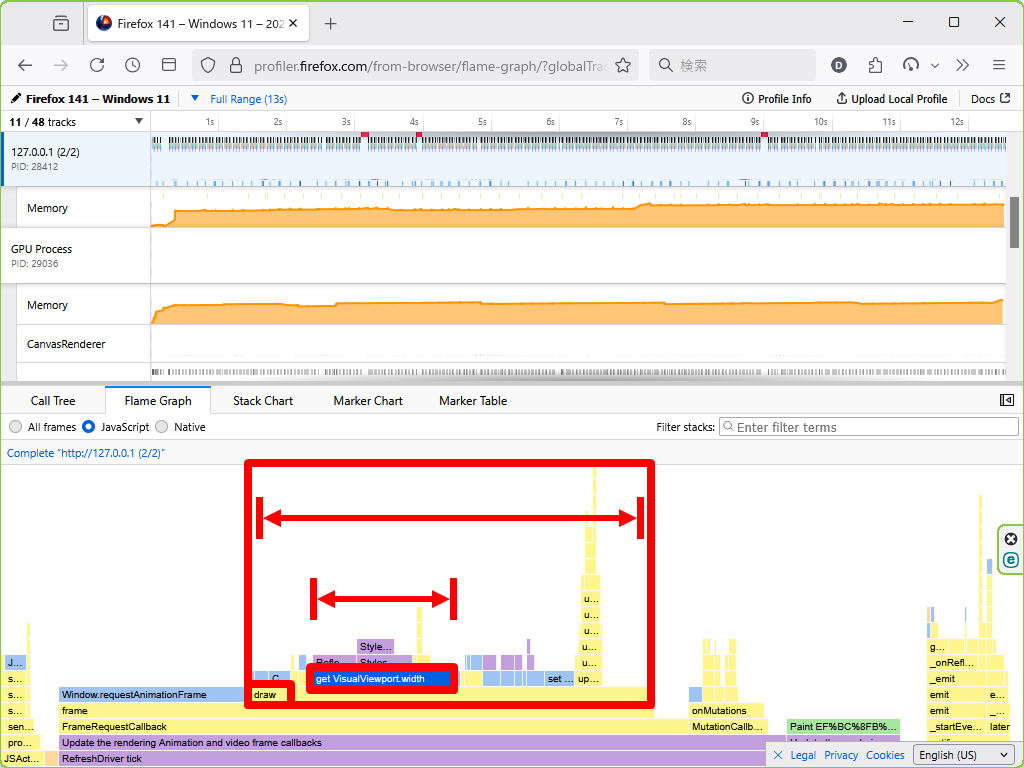Open Profile Info
This screenshot has height=768, width=1024.
[x=776, y=99]
